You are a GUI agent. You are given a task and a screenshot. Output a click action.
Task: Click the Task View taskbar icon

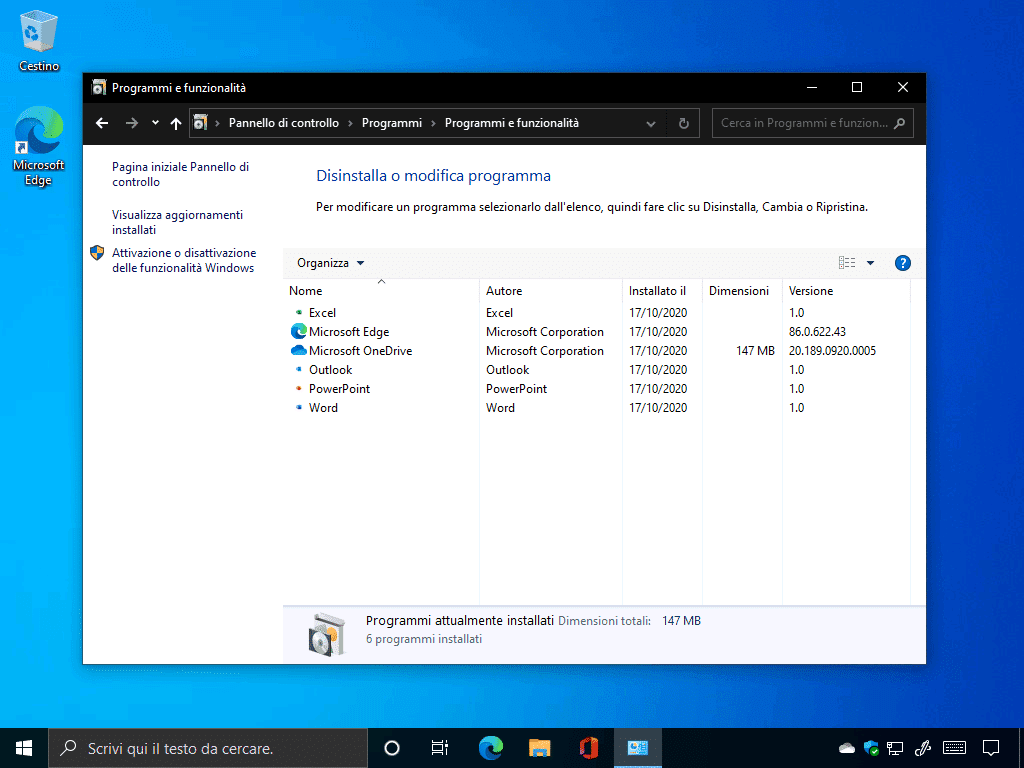coord(440,747)
